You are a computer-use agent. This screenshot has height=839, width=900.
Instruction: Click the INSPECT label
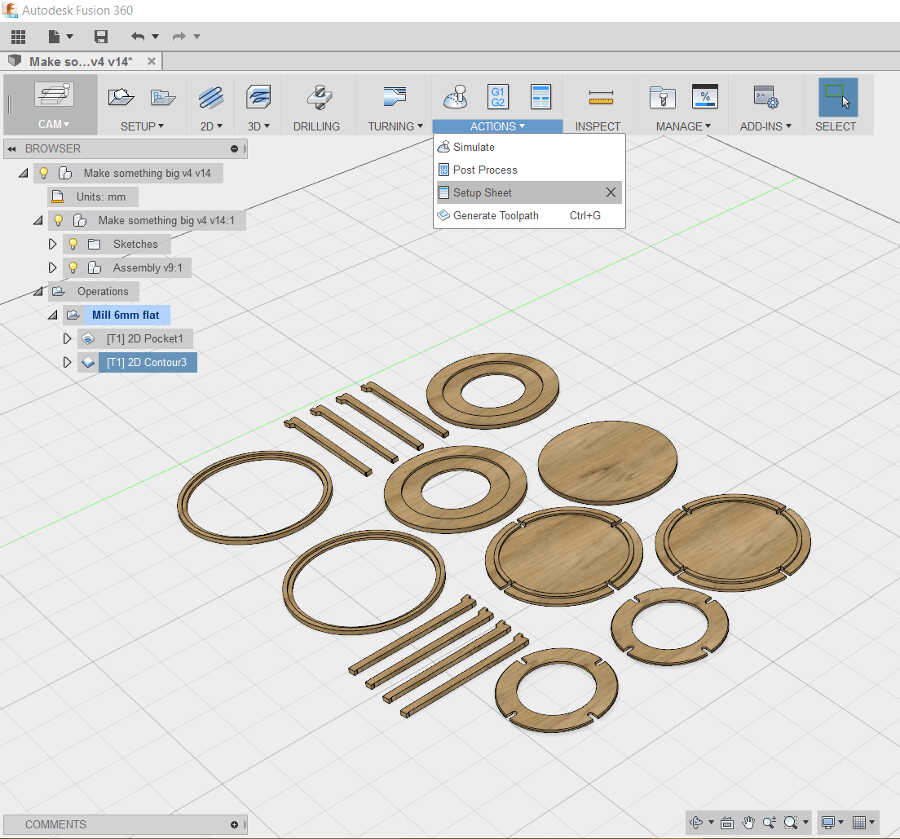pos(598,126)
